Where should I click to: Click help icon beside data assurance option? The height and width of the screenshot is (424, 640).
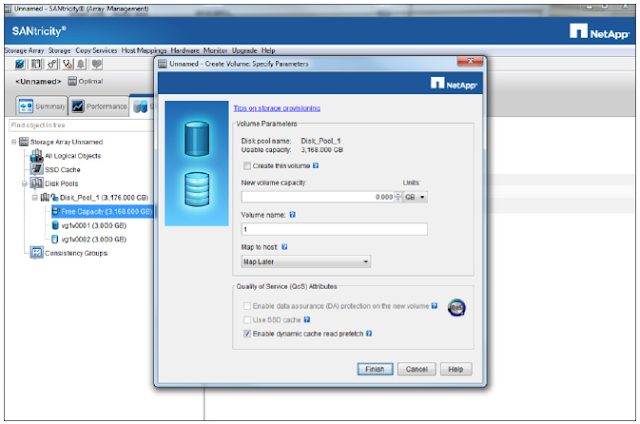coord(434,306)
